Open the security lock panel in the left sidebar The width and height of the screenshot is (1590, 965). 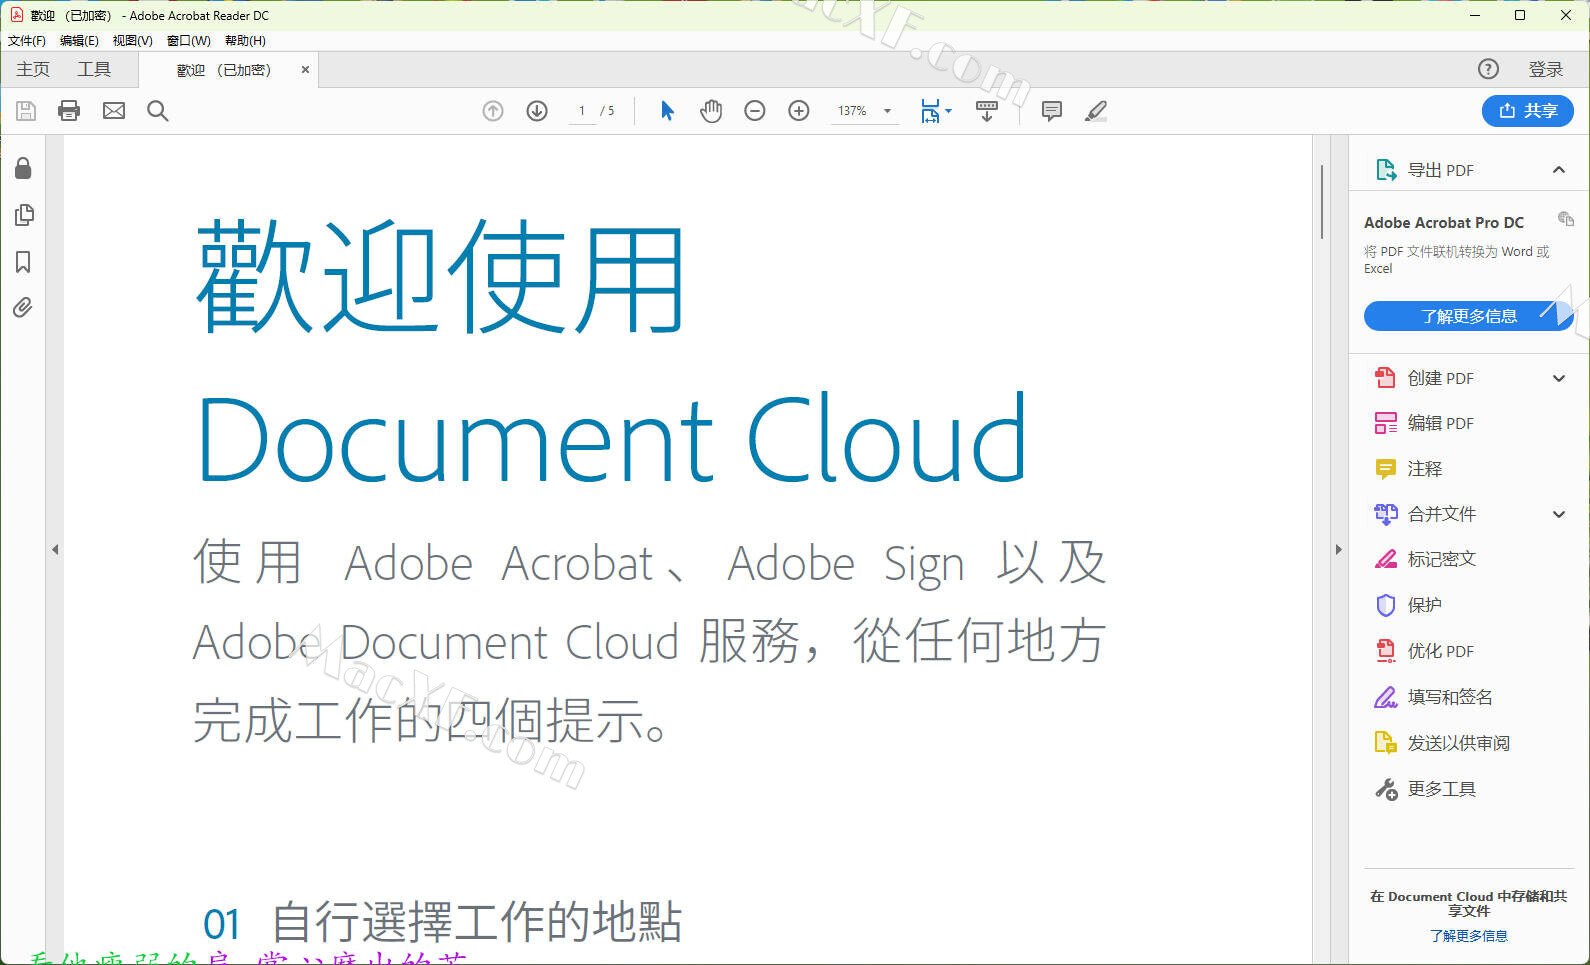point(23,168)
